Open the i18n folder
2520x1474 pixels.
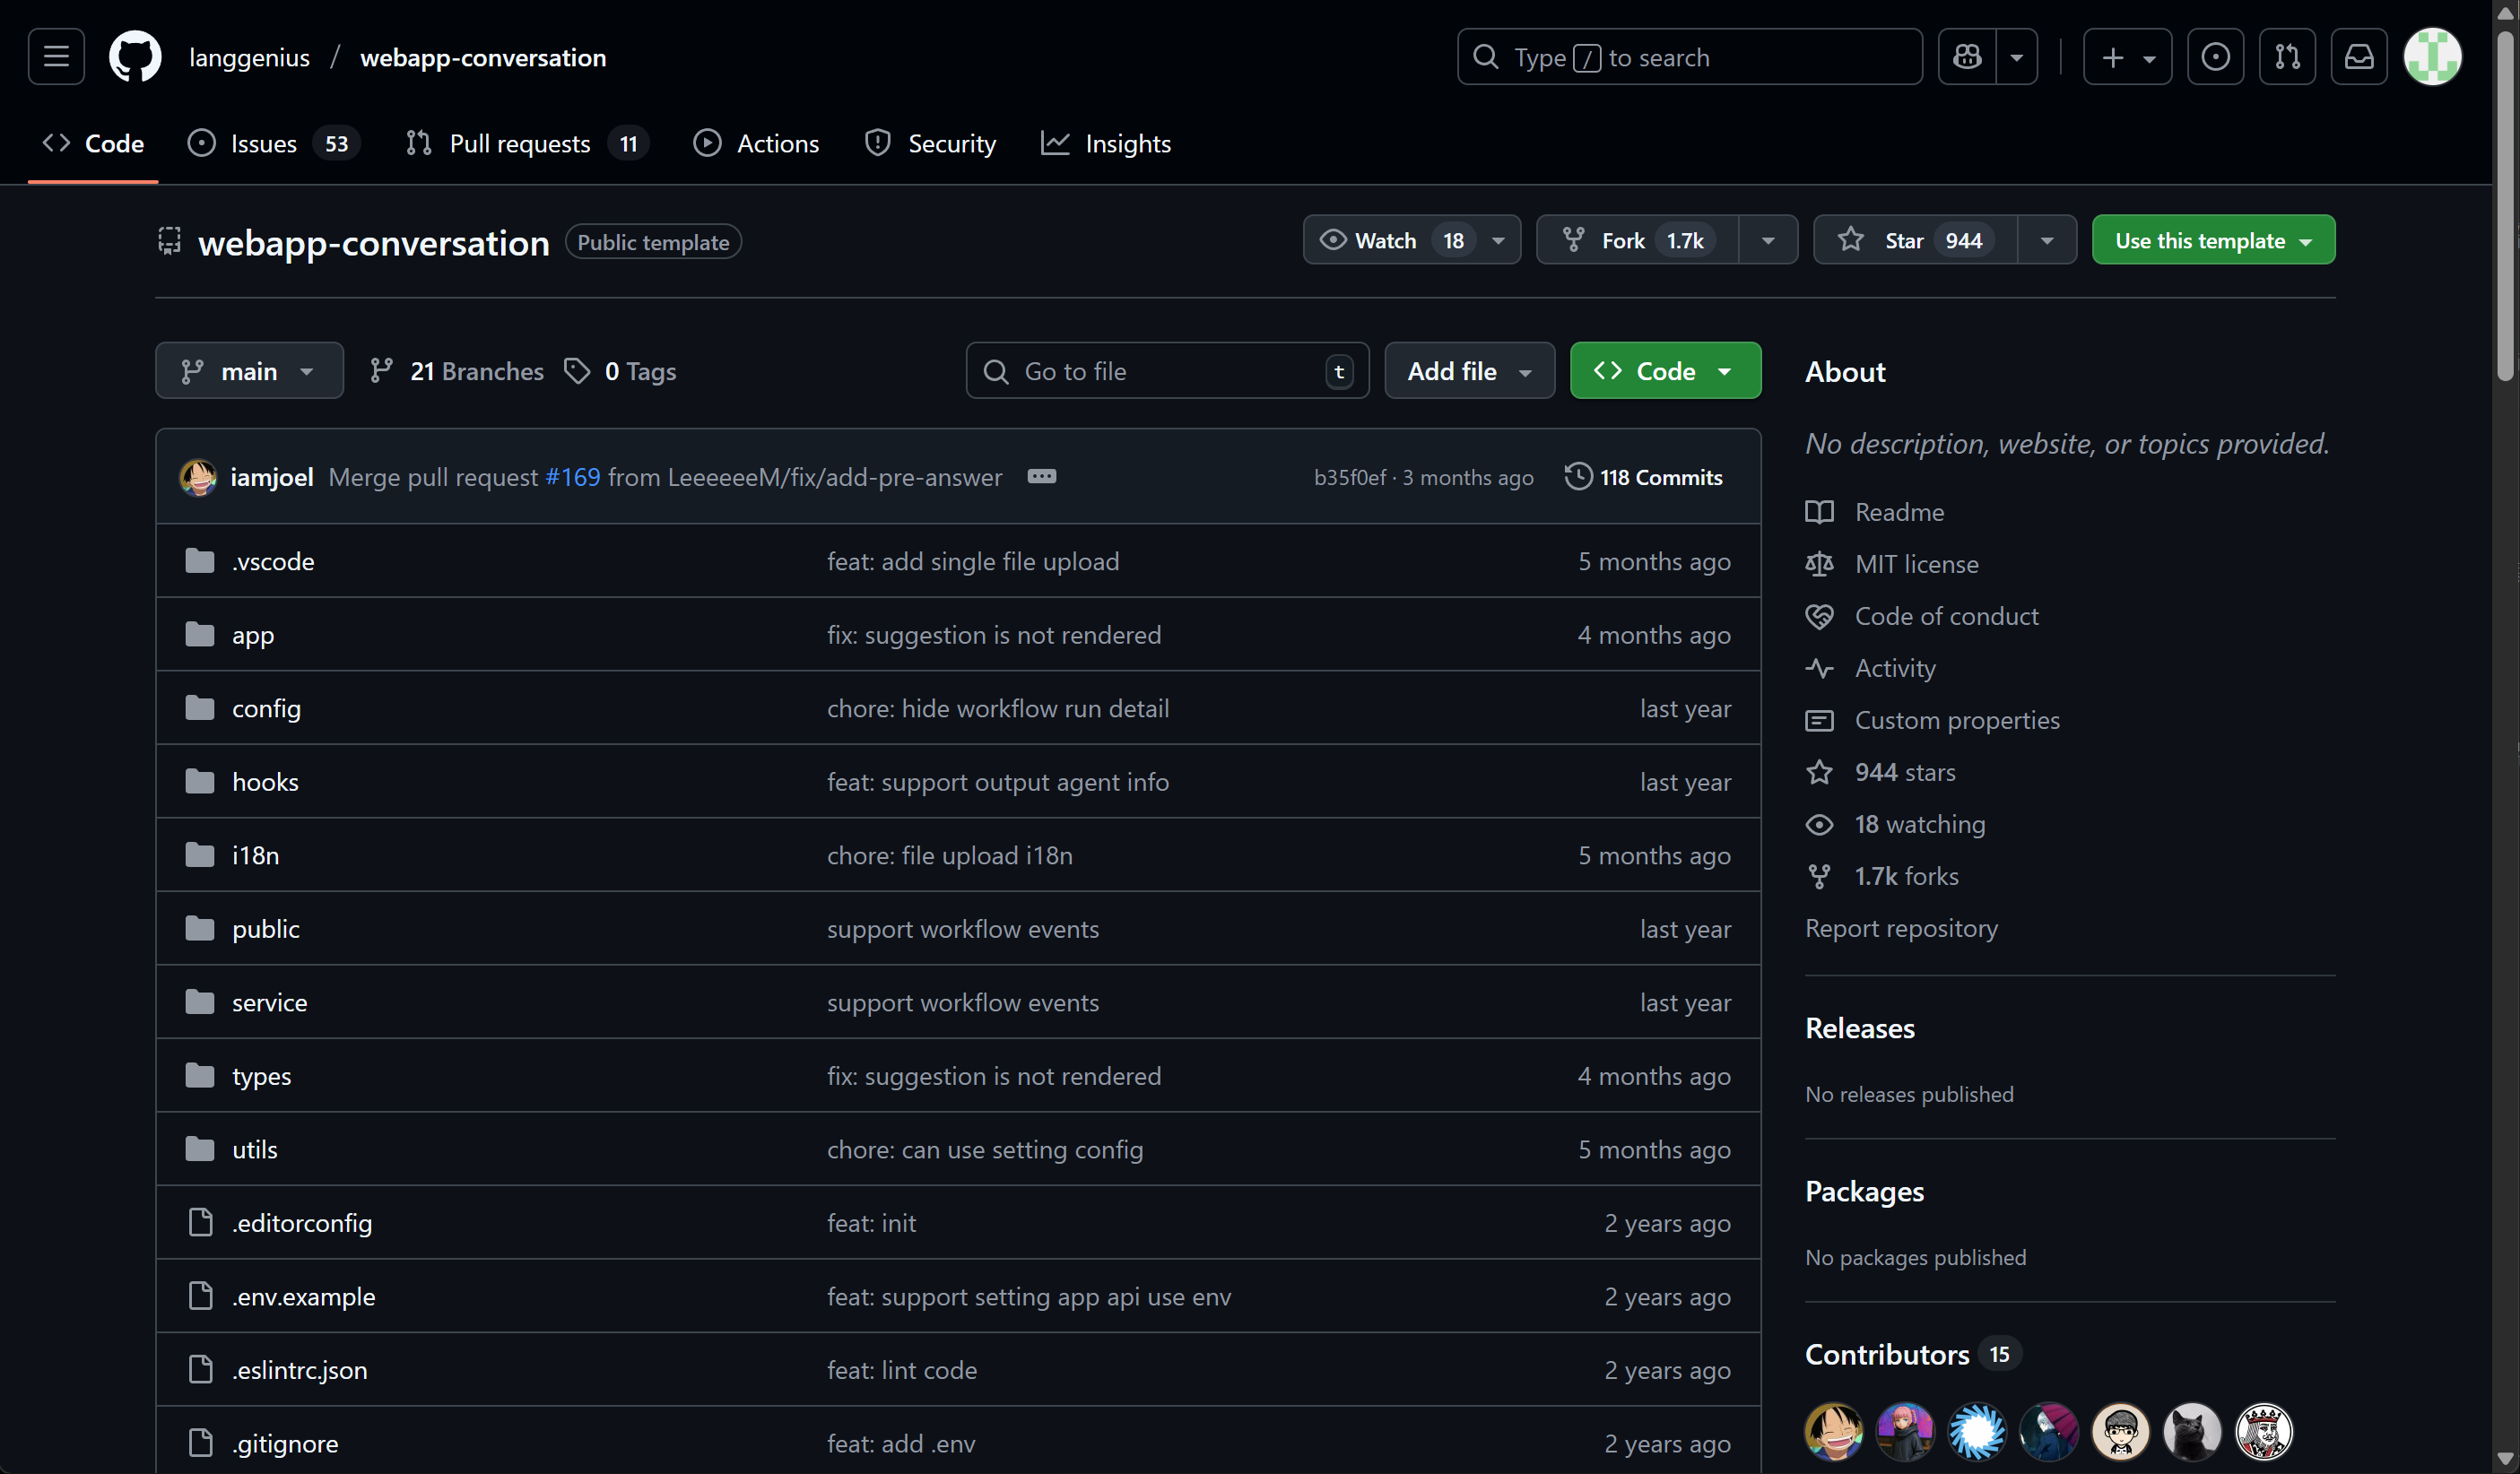[256, 855]
